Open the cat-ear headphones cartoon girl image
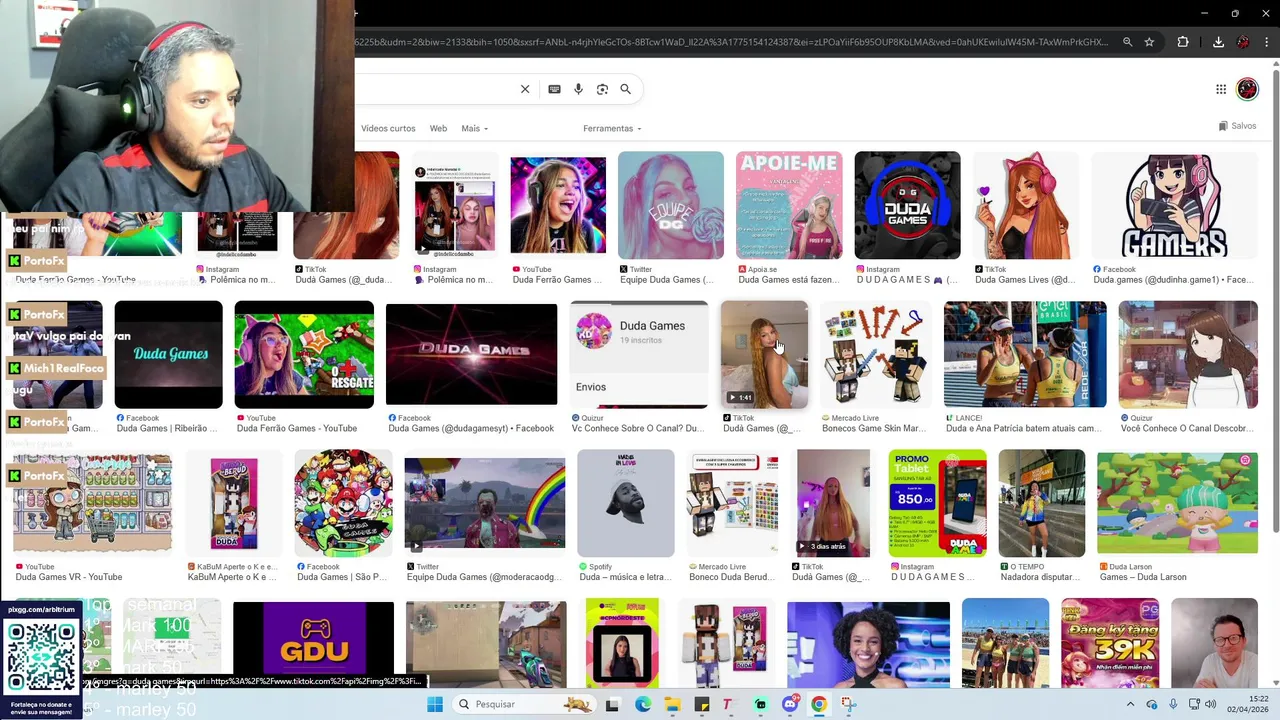1280x720 pixels. [1025, 205]
